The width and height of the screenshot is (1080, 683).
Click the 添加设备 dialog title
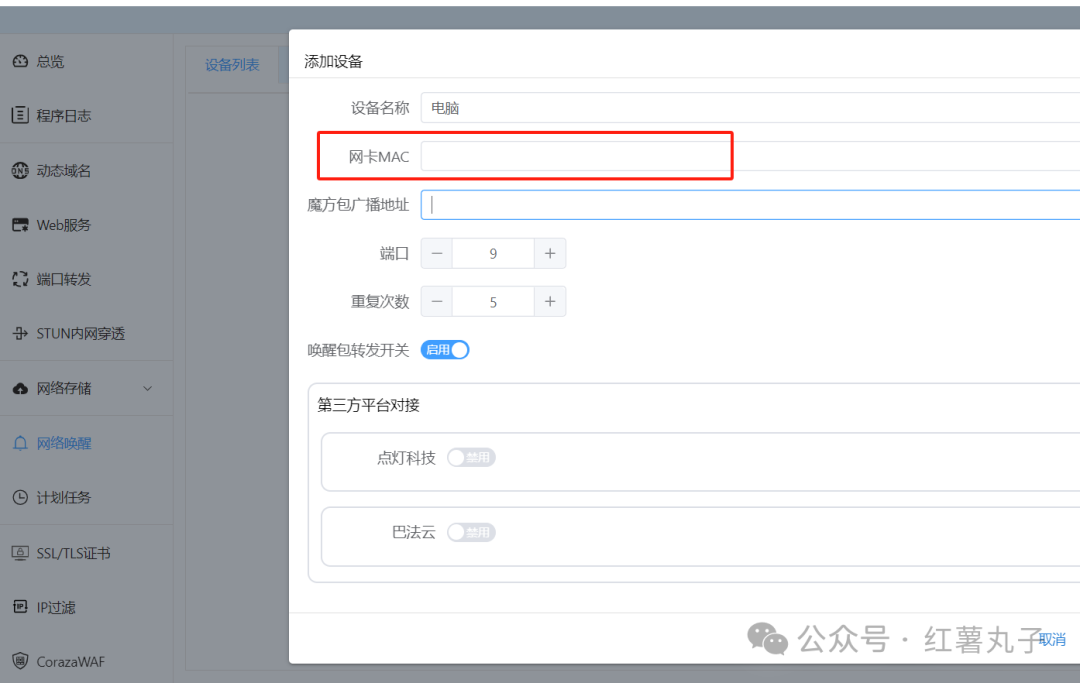(333, 61)
